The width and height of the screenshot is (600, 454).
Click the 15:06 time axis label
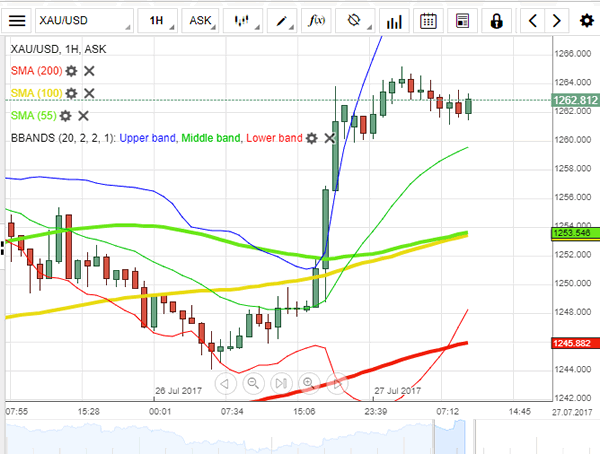tap(304, 412)
